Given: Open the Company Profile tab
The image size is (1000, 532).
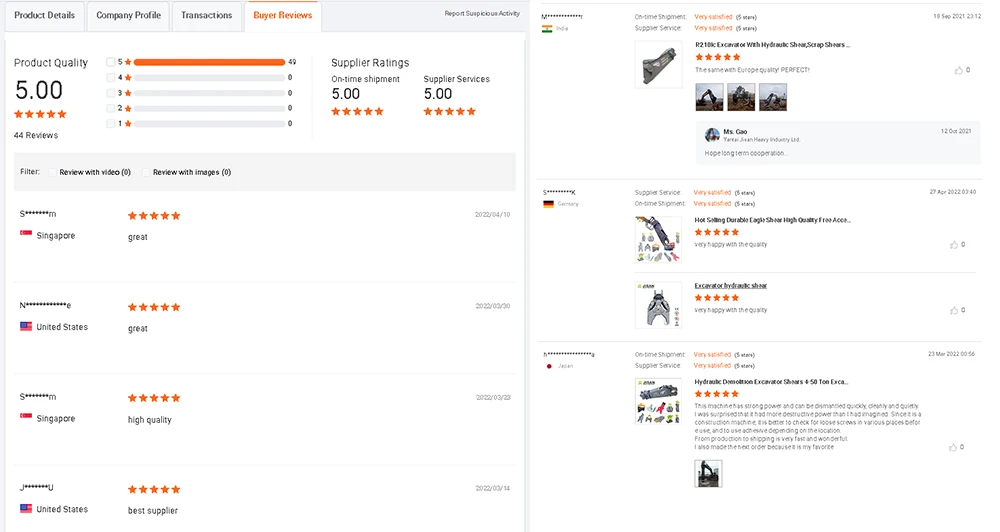Looking at the screenshot, I should click(x=128, y=15).
